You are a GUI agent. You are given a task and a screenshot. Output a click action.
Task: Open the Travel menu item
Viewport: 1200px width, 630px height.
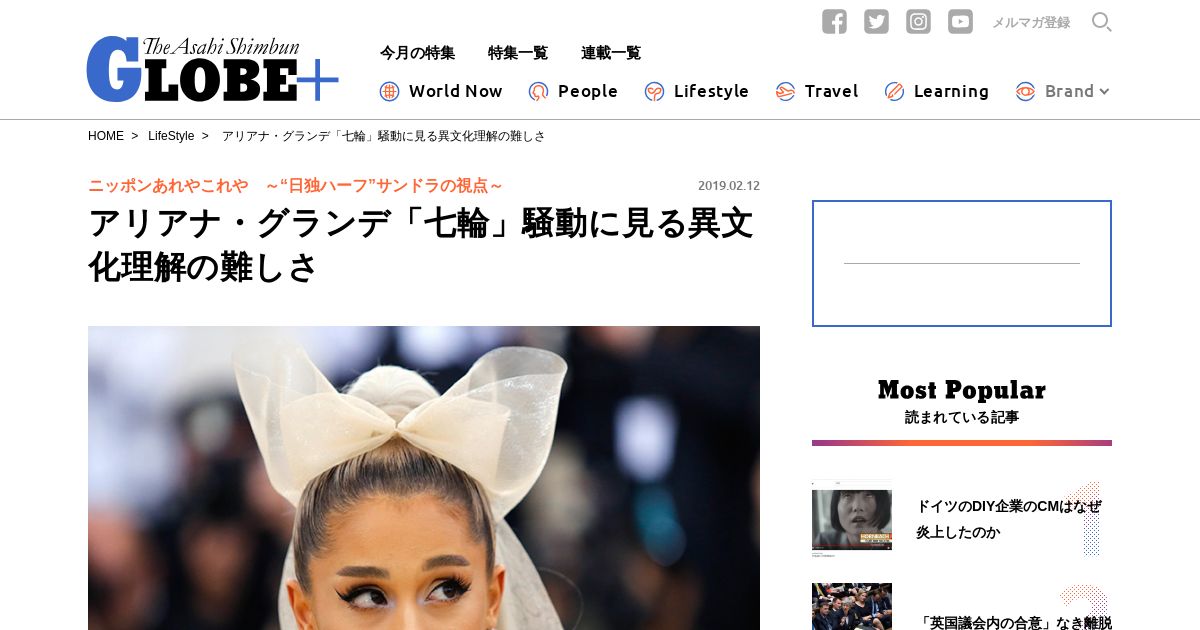click(817, 91)
